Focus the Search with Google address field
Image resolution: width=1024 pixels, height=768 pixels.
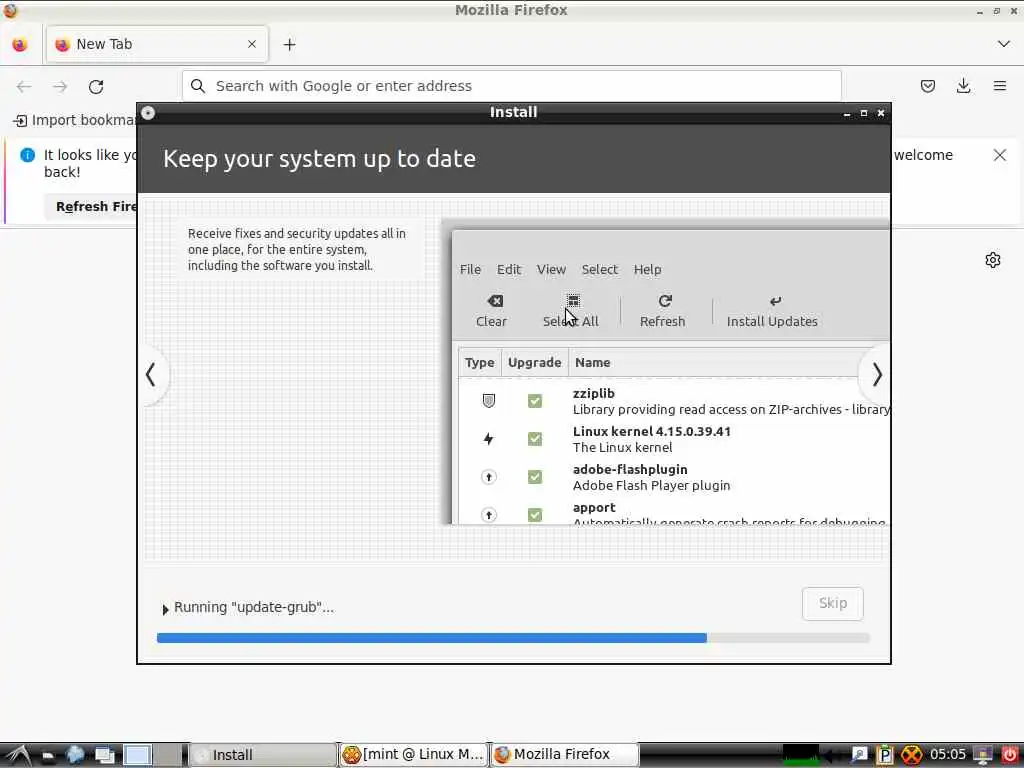pyautogui.click(x=511, y=86)
